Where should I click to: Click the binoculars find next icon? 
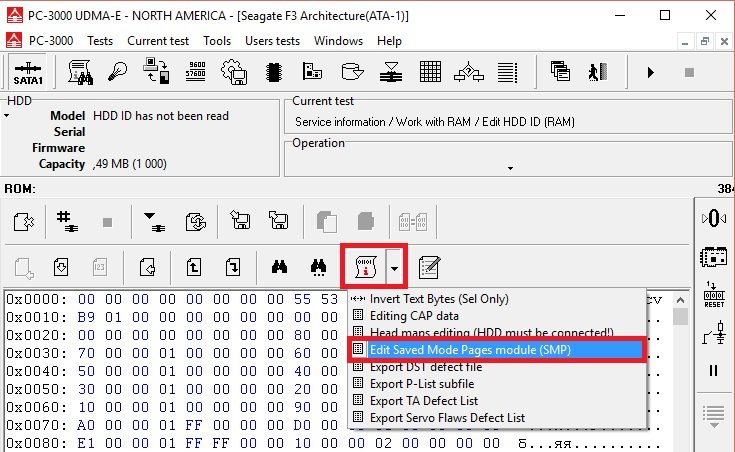coord(318,267)
